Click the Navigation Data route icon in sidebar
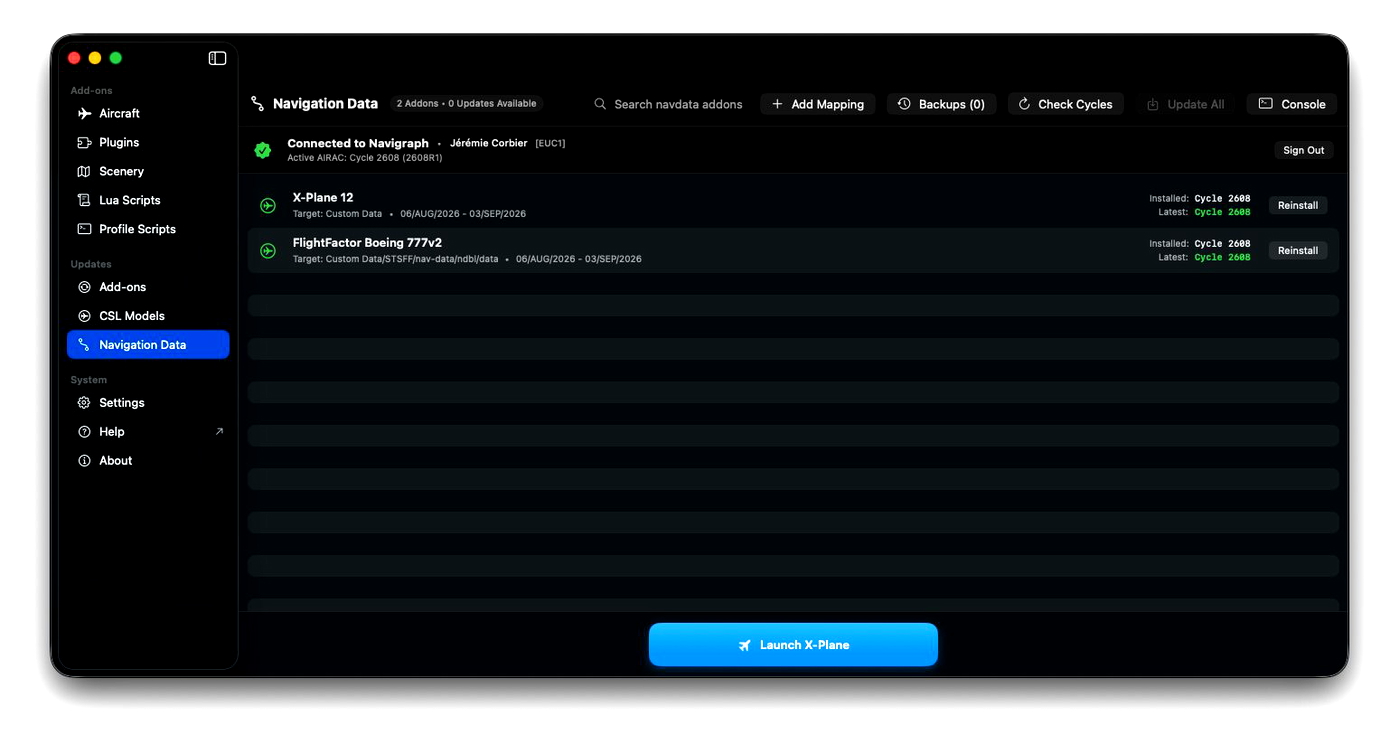The height and width of the screenshot is (744, 1399). coord(85,345)
